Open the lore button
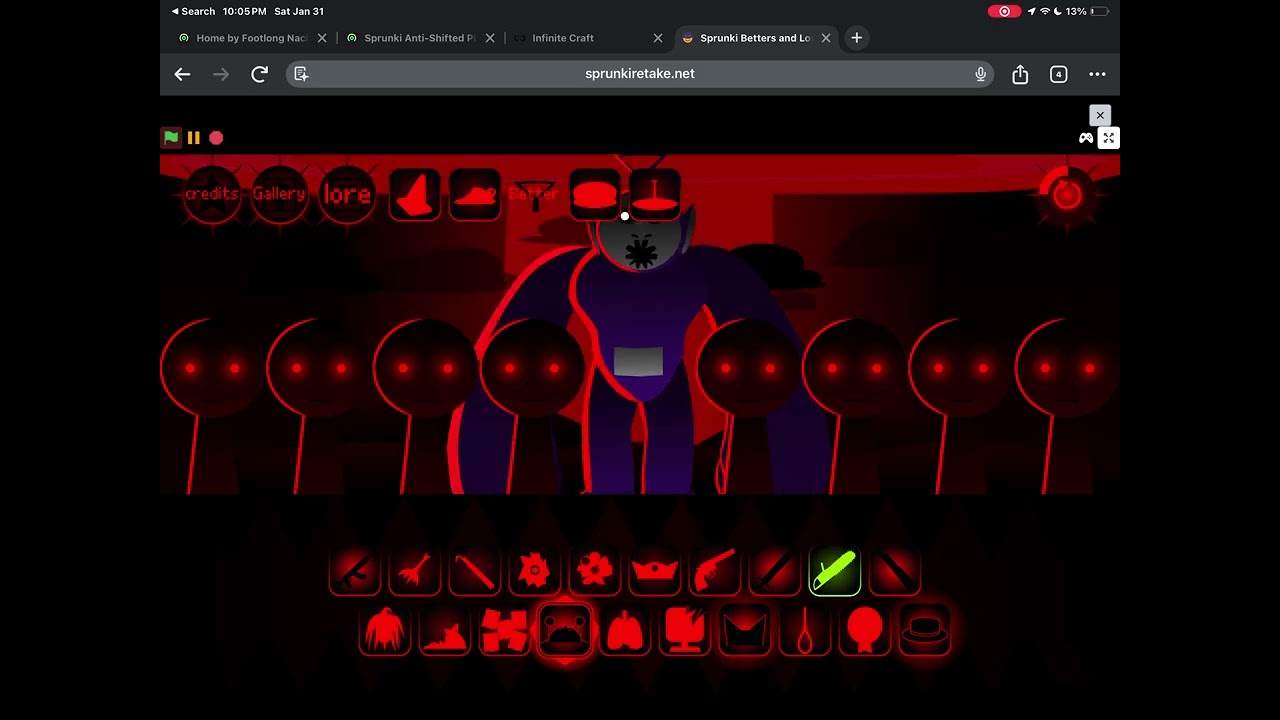The image size is (1280, 720). 347,194
